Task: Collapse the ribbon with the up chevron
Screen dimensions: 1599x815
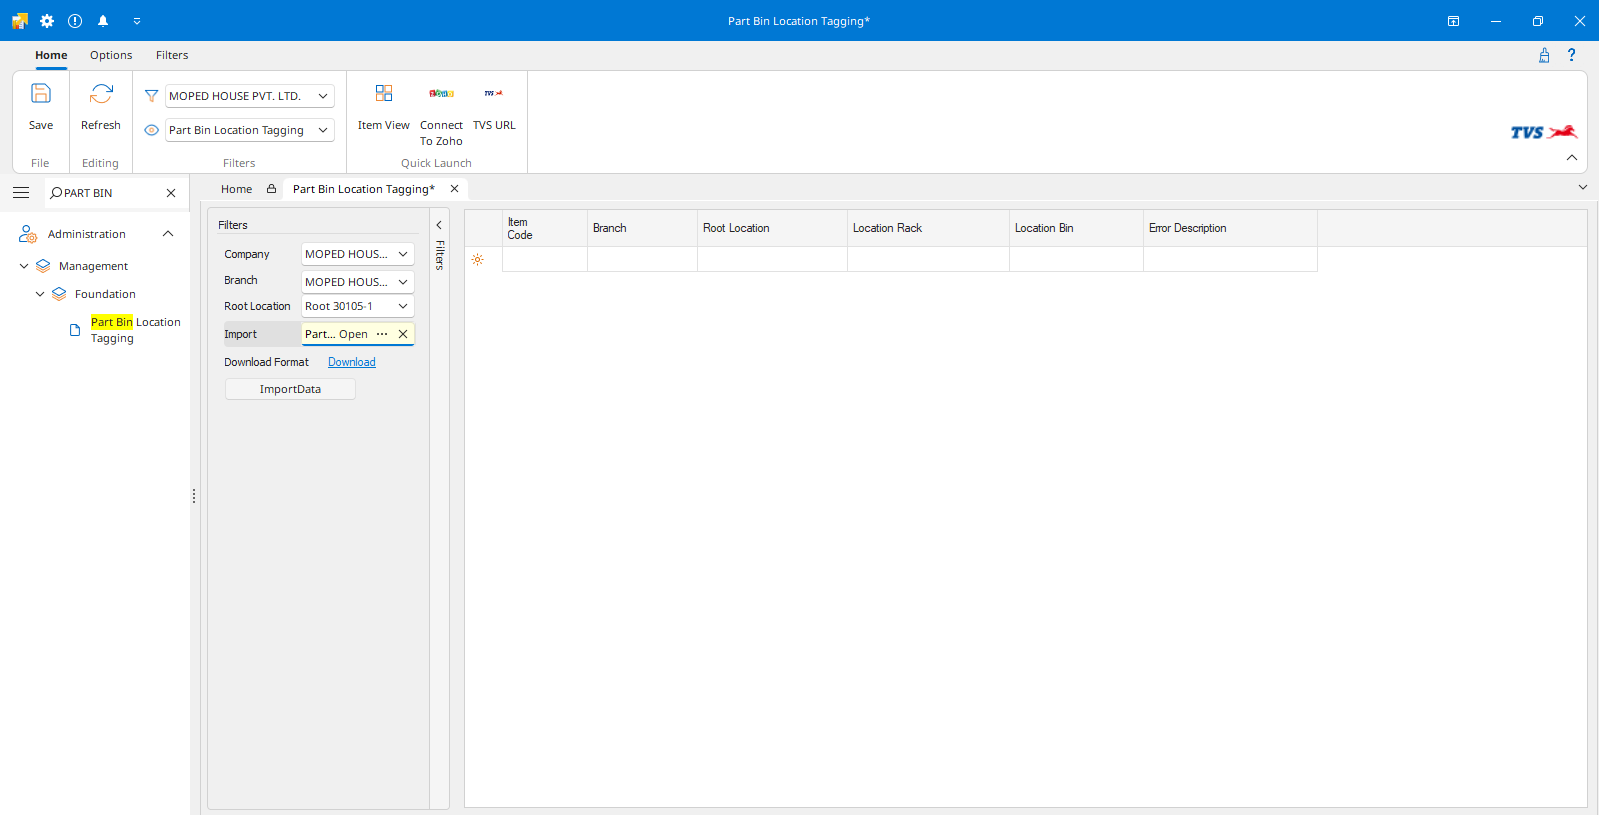Action: point(1571,158)
